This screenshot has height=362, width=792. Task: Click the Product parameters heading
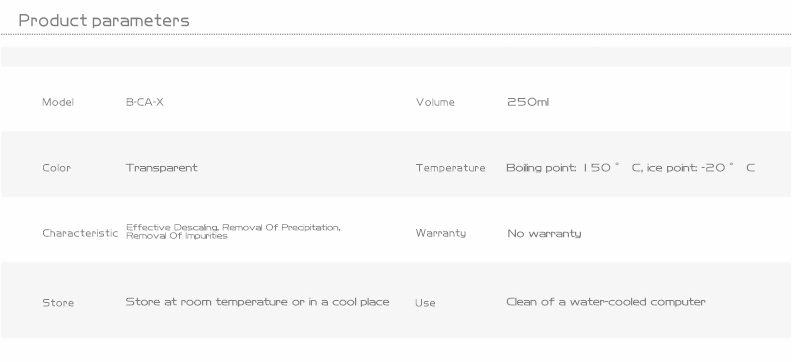(104, 21)
